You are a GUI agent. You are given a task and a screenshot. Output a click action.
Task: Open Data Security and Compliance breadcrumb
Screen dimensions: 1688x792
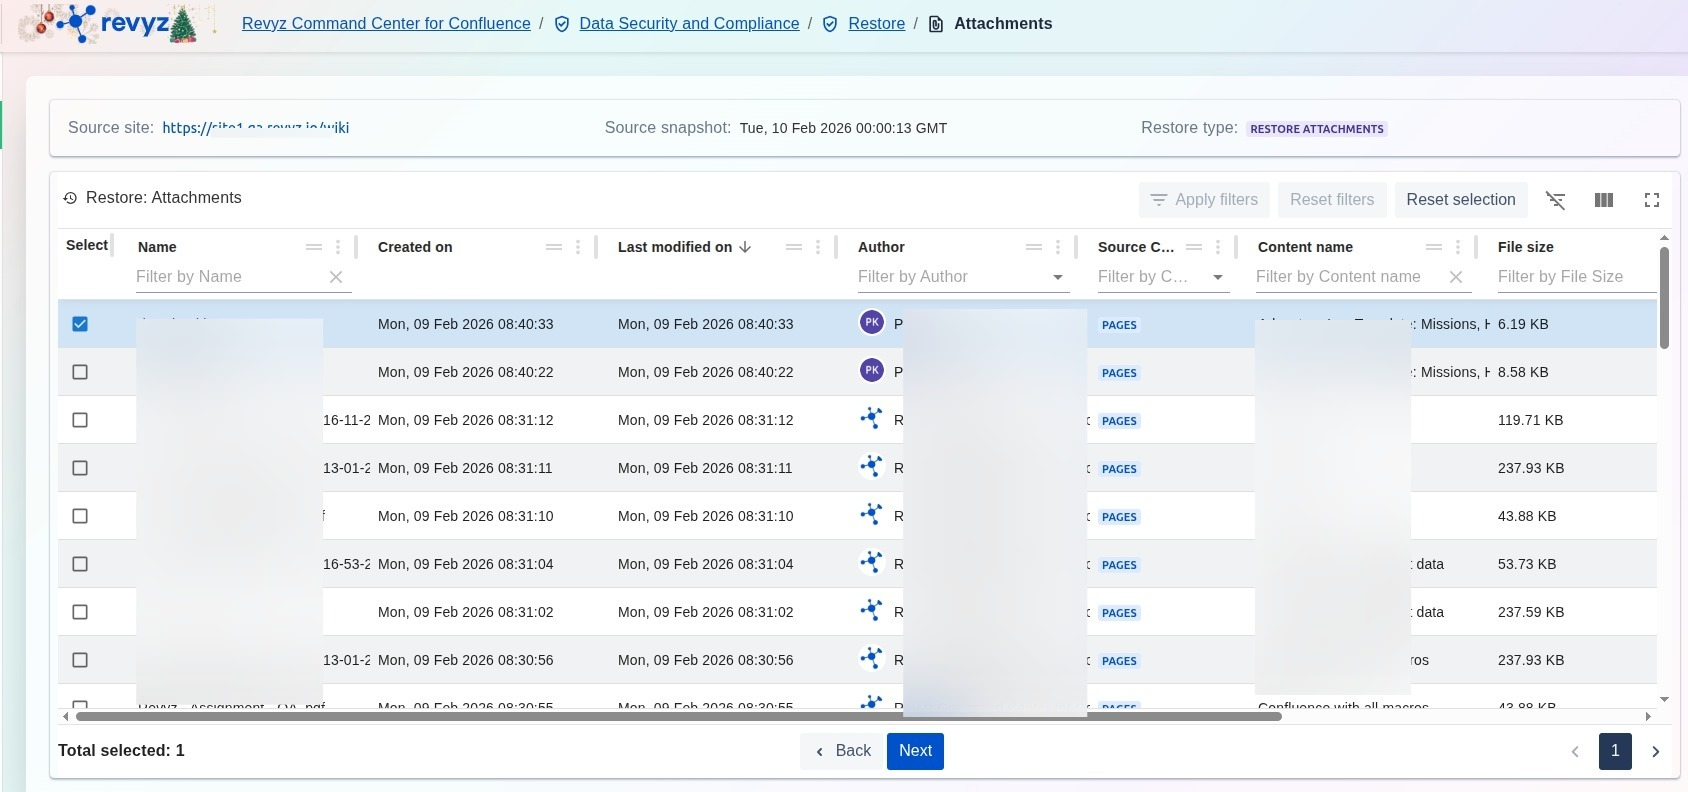tap(689, 24)
